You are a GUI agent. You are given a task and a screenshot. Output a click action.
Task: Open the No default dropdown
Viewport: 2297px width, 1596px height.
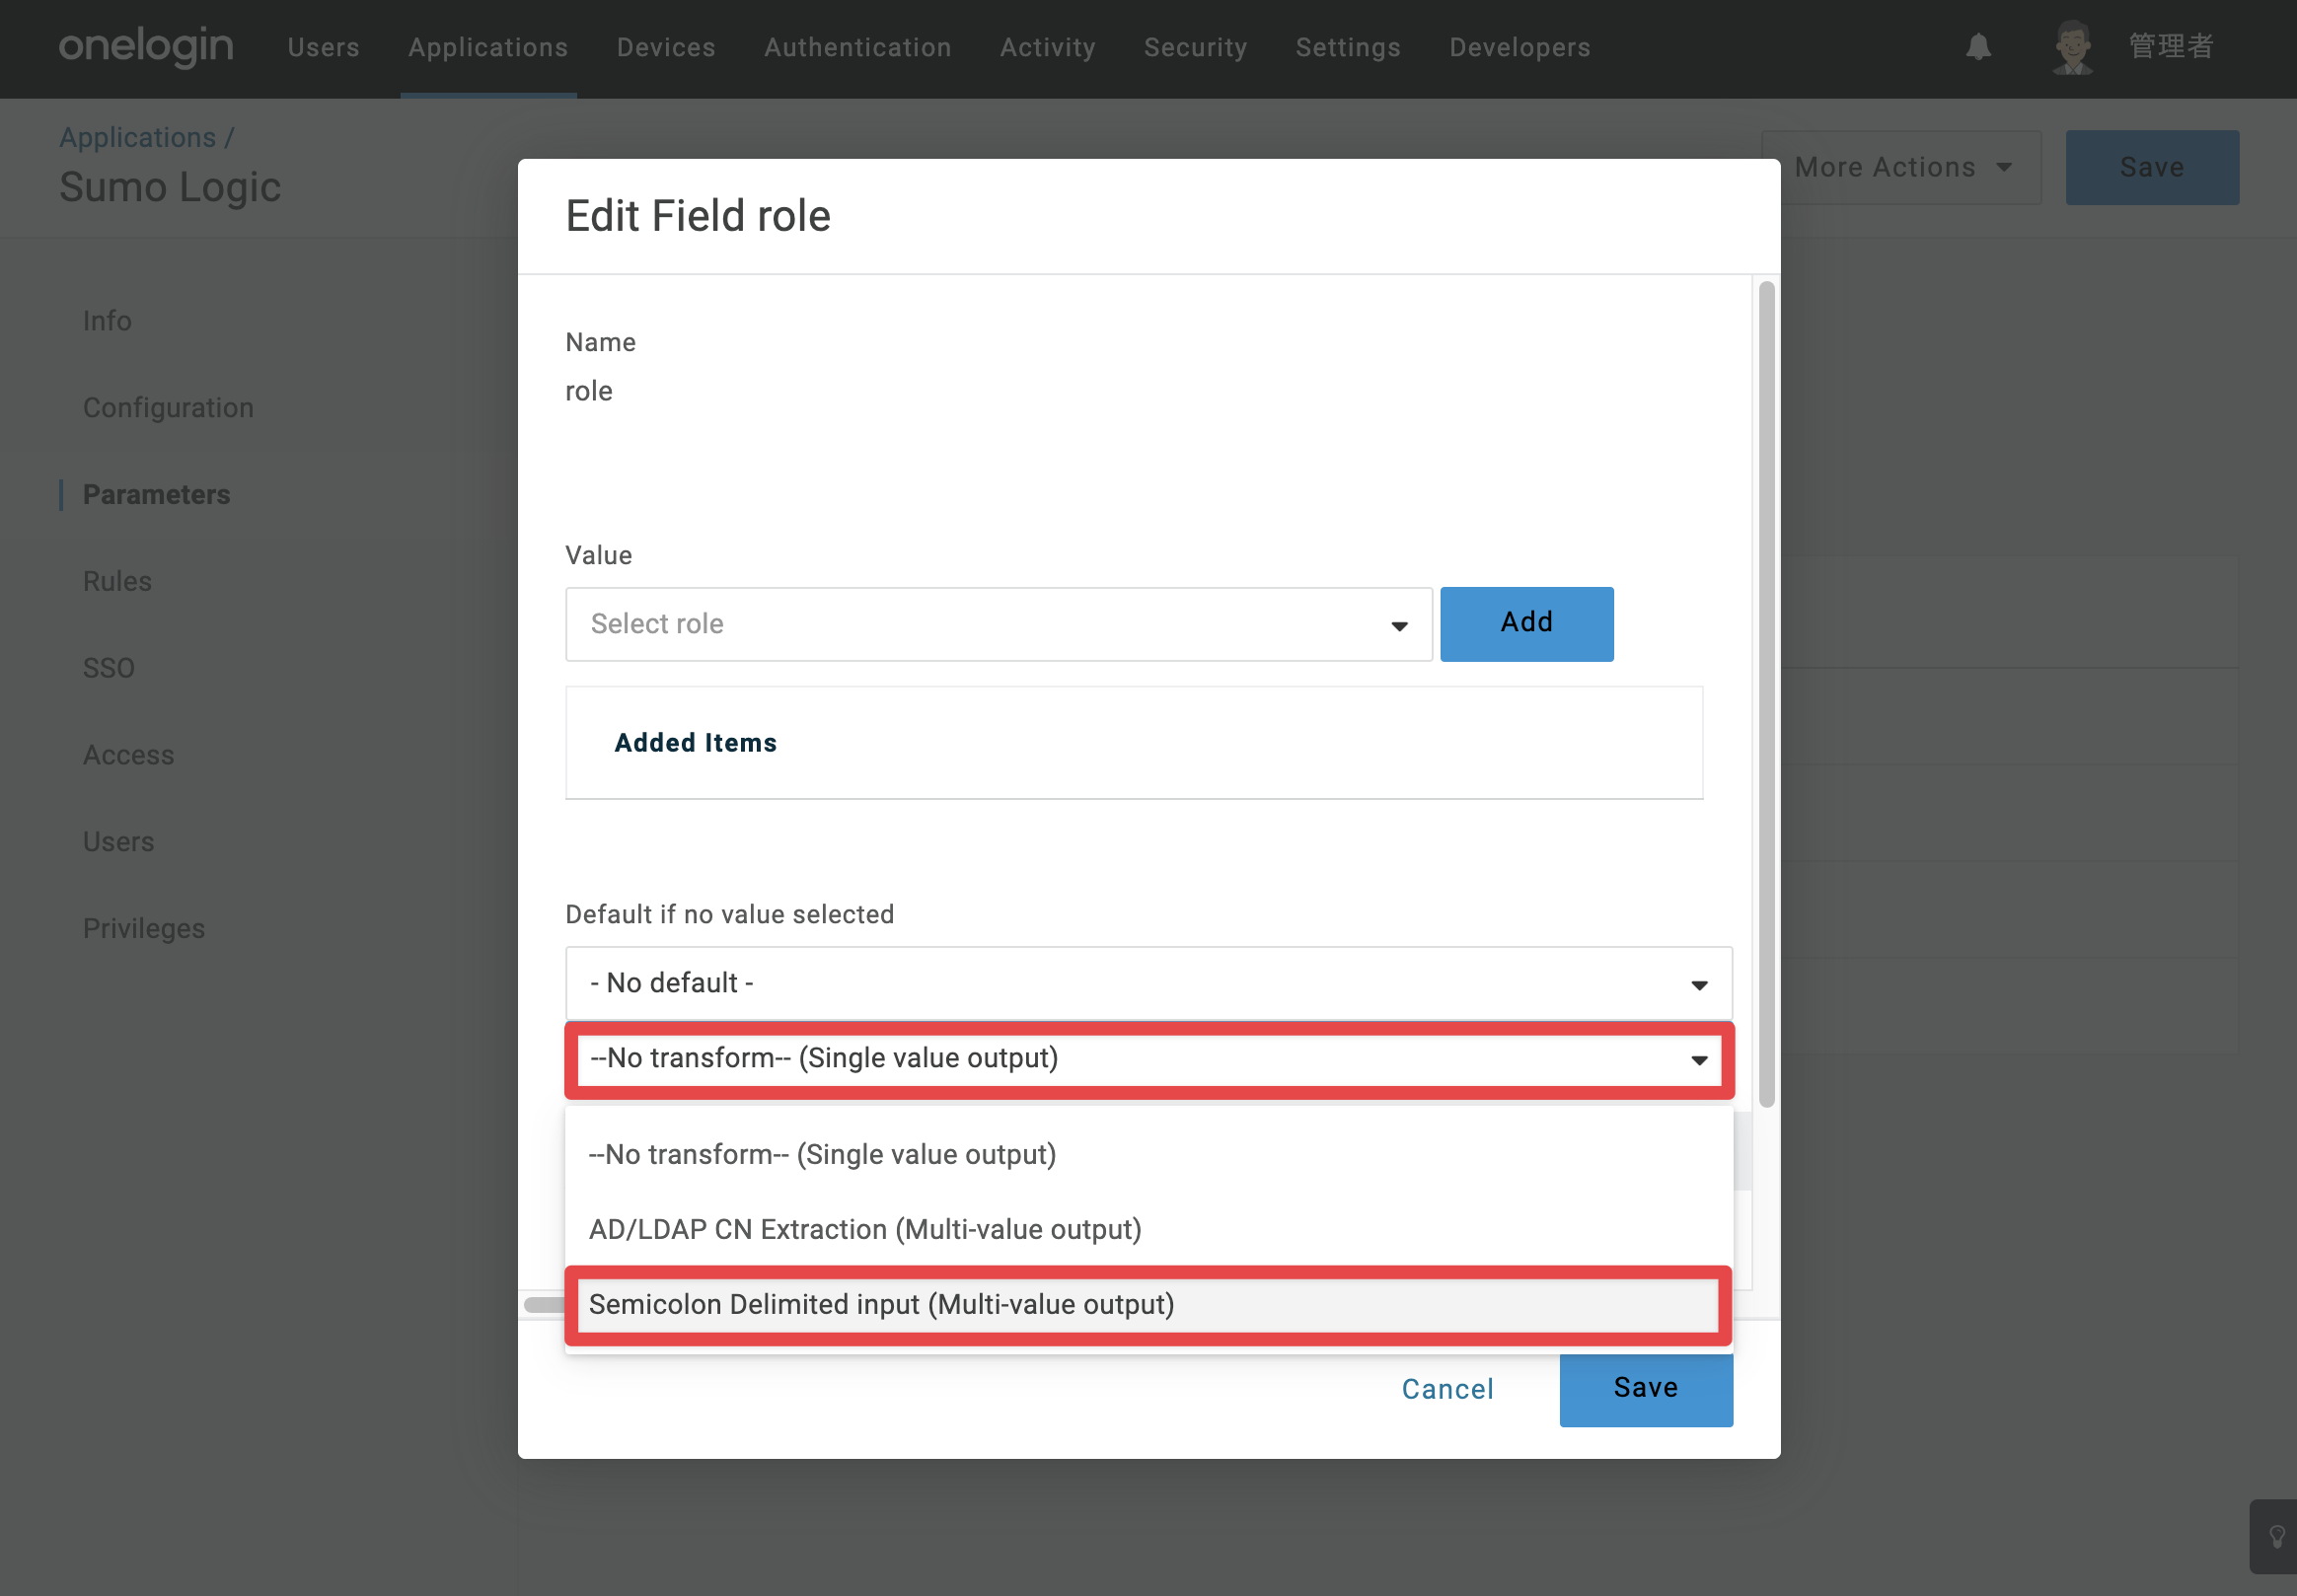click(1148, 983)
